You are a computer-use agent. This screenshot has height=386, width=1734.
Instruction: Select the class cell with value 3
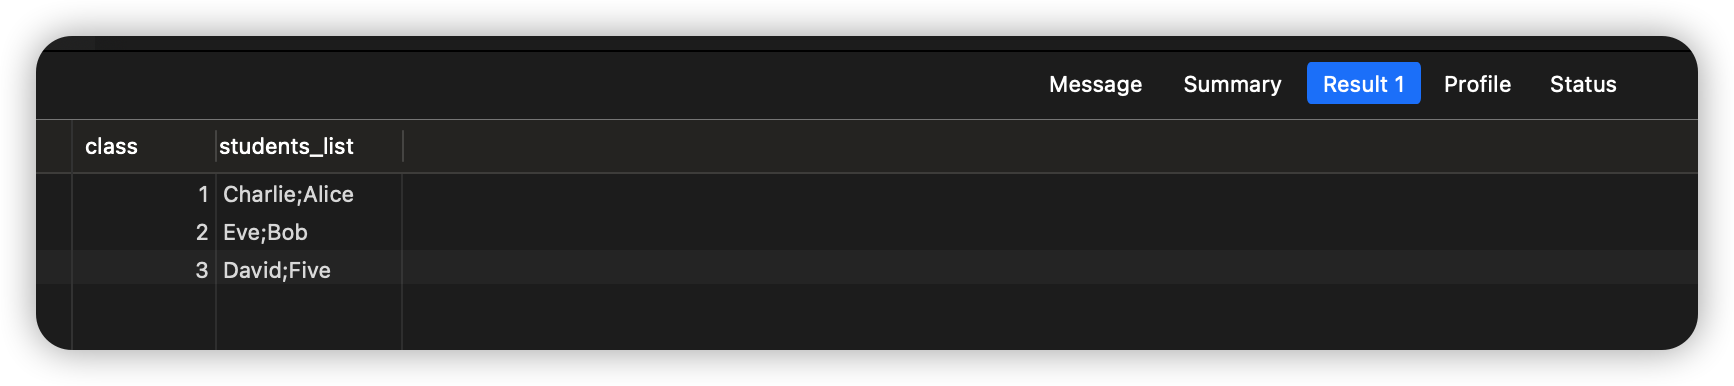pos(144,270)
